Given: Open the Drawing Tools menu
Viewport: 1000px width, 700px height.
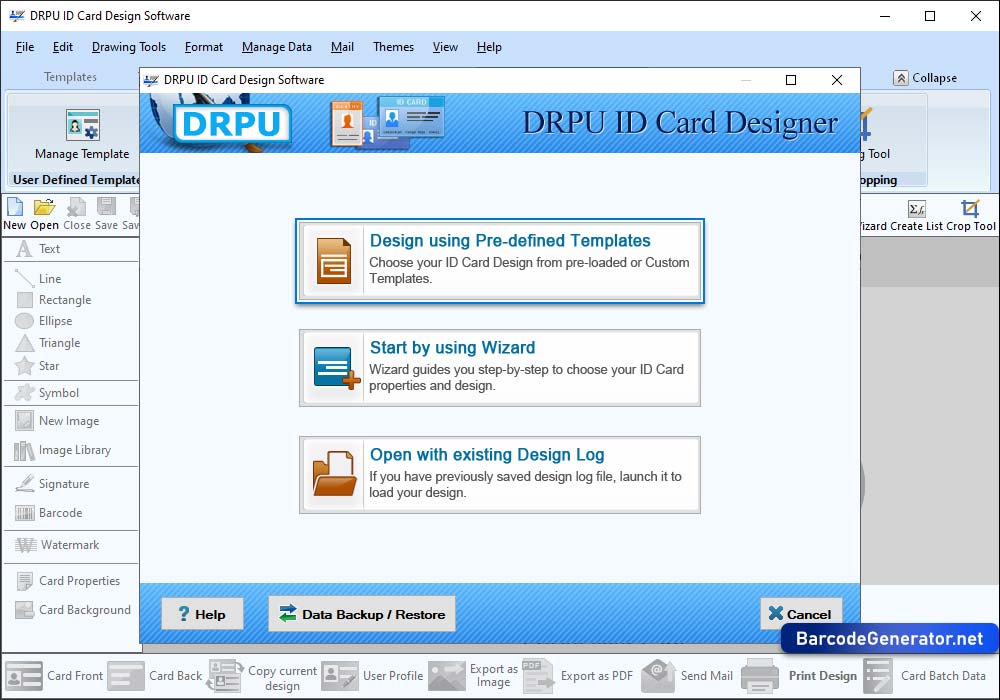Looking at the screenshot, I should click(129, 47).
